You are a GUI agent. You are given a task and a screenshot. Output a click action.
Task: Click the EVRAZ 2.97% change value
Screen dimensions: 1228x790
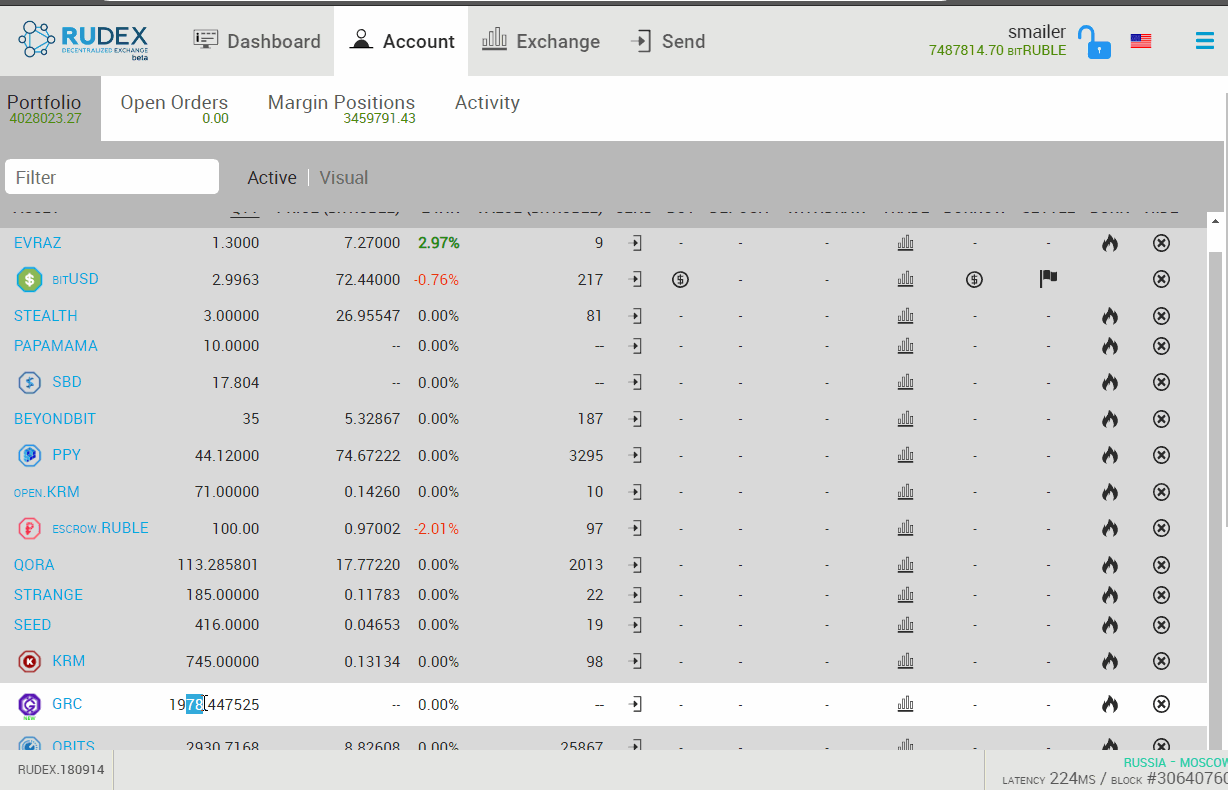point(439,243)
